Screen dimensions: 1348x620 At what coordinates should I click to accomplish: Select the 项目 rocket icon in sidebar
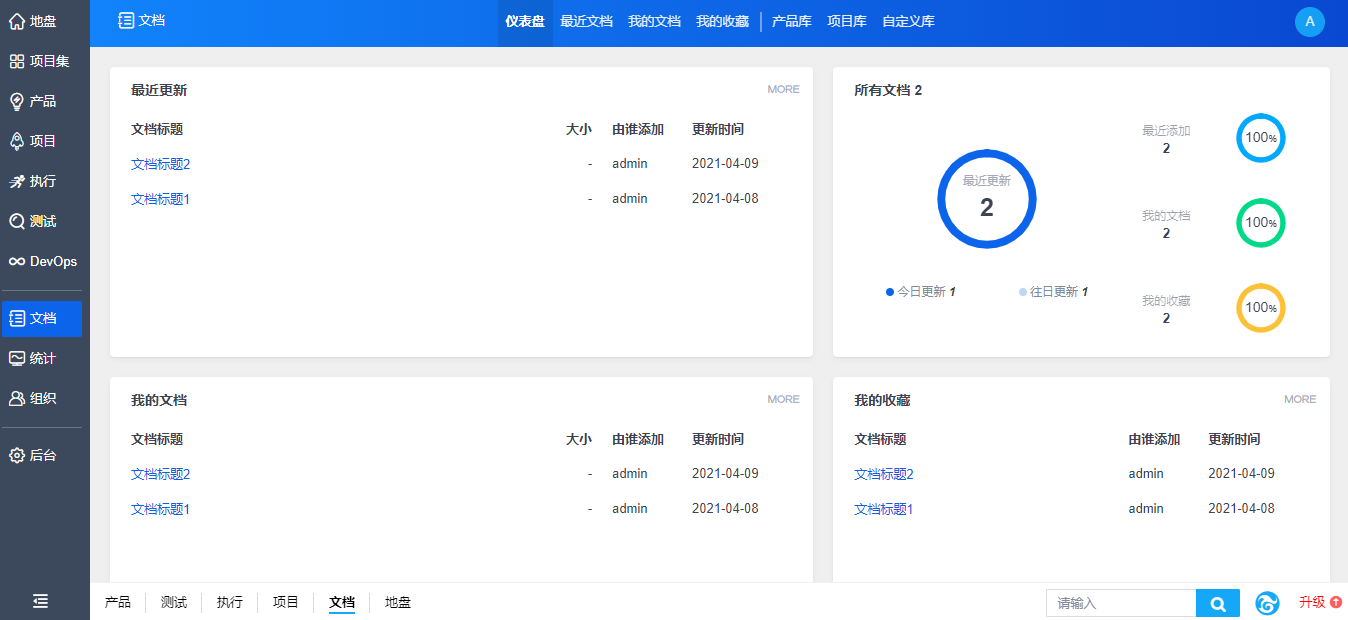17,141
